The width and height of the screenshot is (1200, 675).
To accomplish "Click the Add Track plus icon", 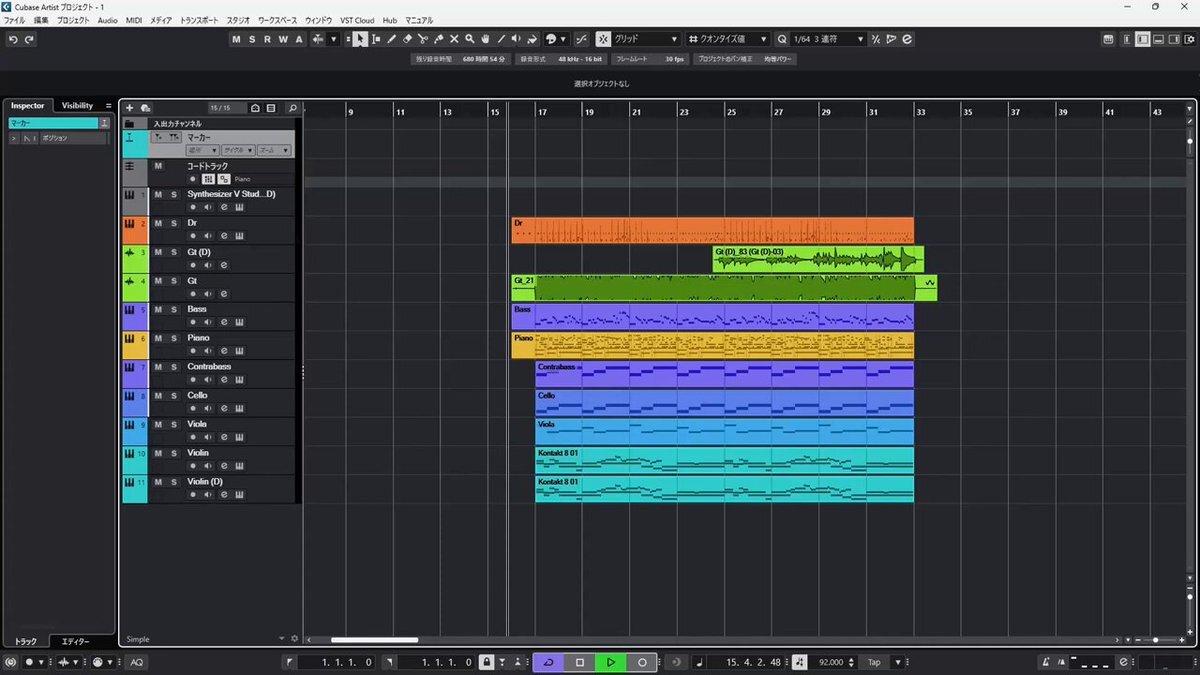I will pyautogui.click(x=130, y=108).
